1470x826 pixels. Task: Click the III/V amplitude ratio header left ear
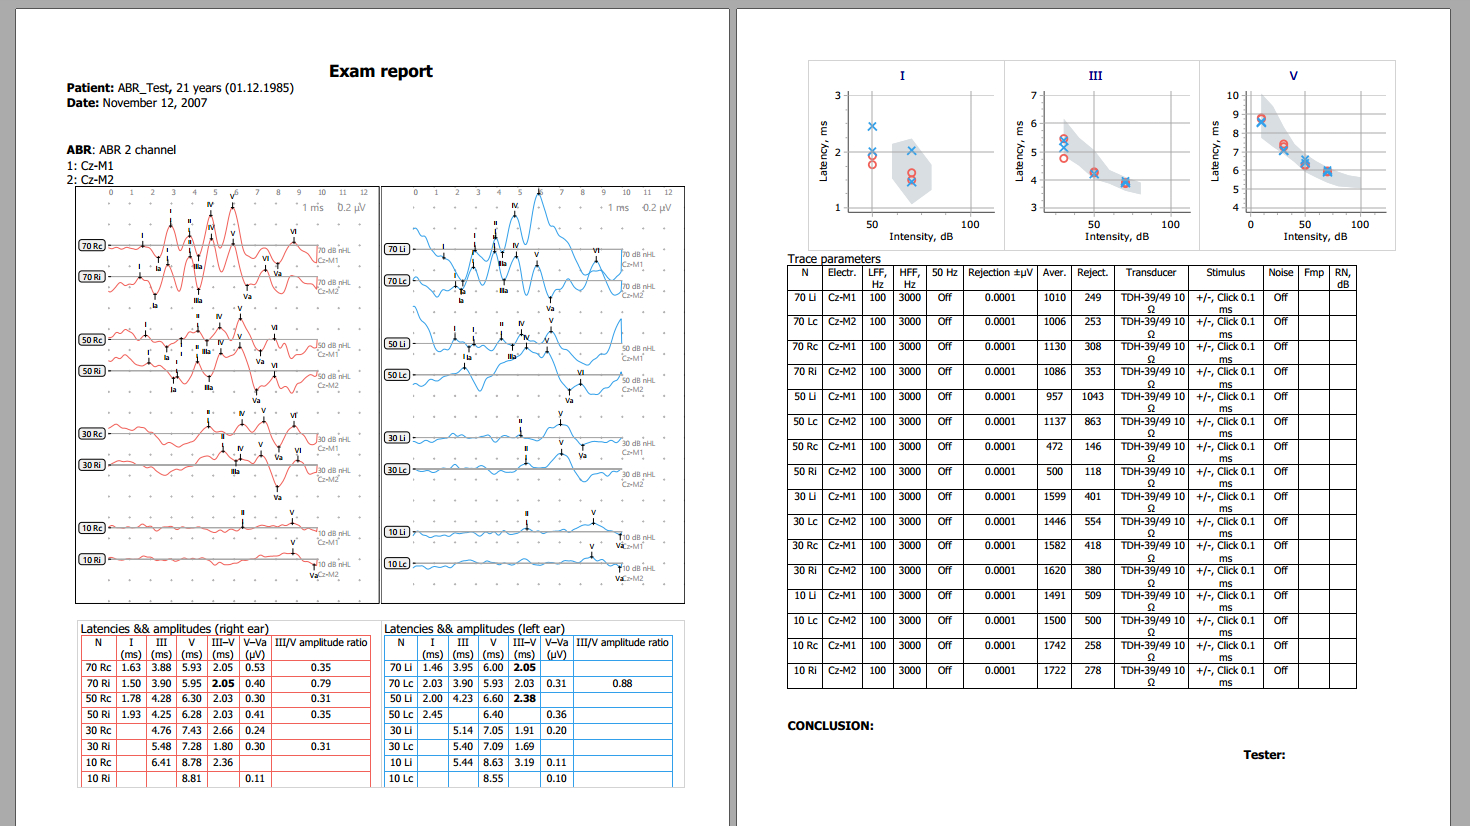click(x=622, y=642)
